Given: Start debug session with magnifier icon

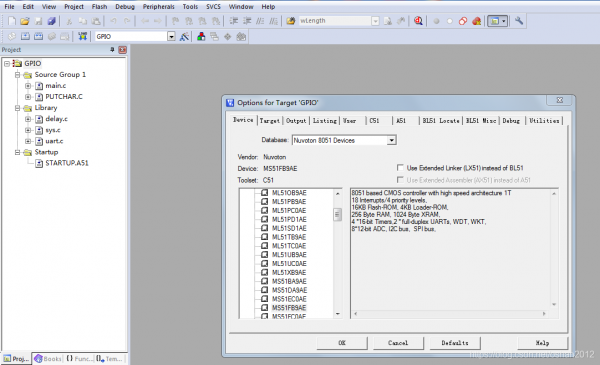Looking at the screenshot, I should [x=418, y=21].
